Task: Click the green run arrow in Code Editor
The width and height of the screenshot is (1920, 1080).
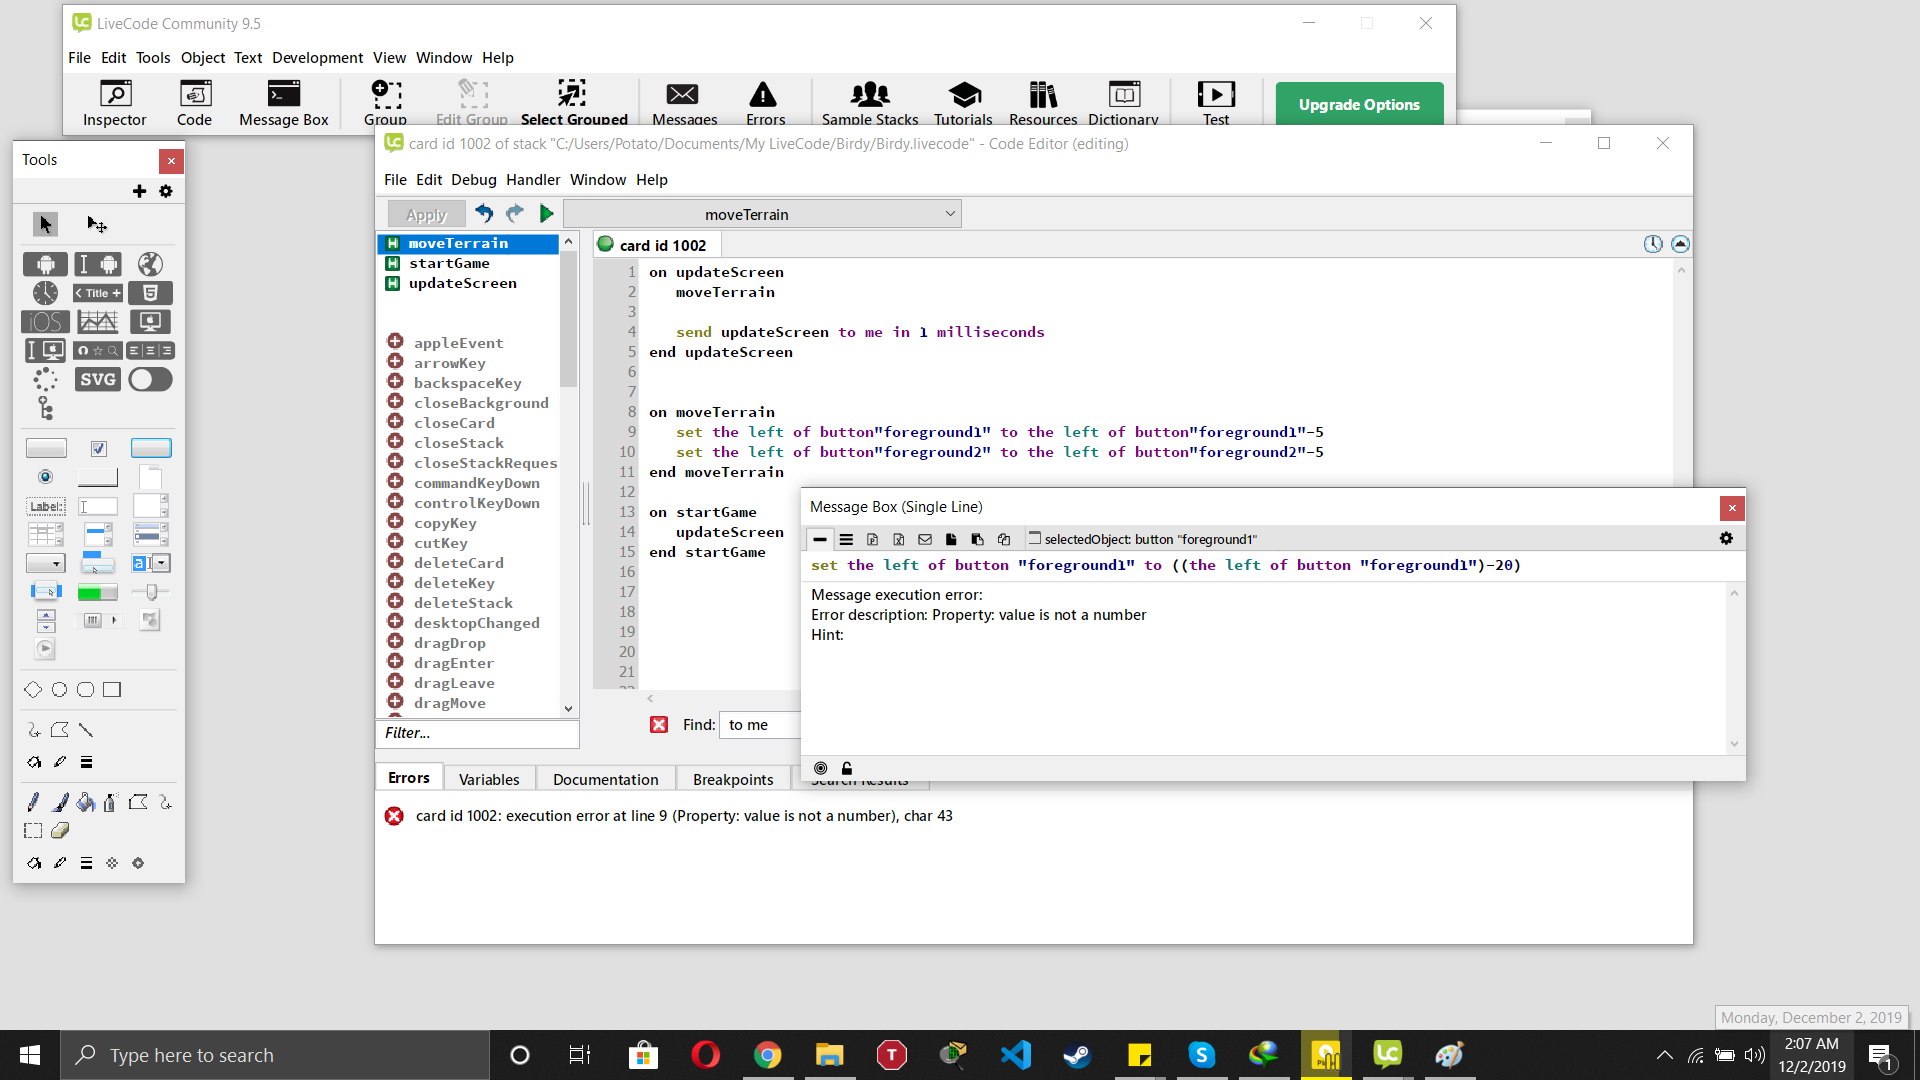Action: pos(546,213)
